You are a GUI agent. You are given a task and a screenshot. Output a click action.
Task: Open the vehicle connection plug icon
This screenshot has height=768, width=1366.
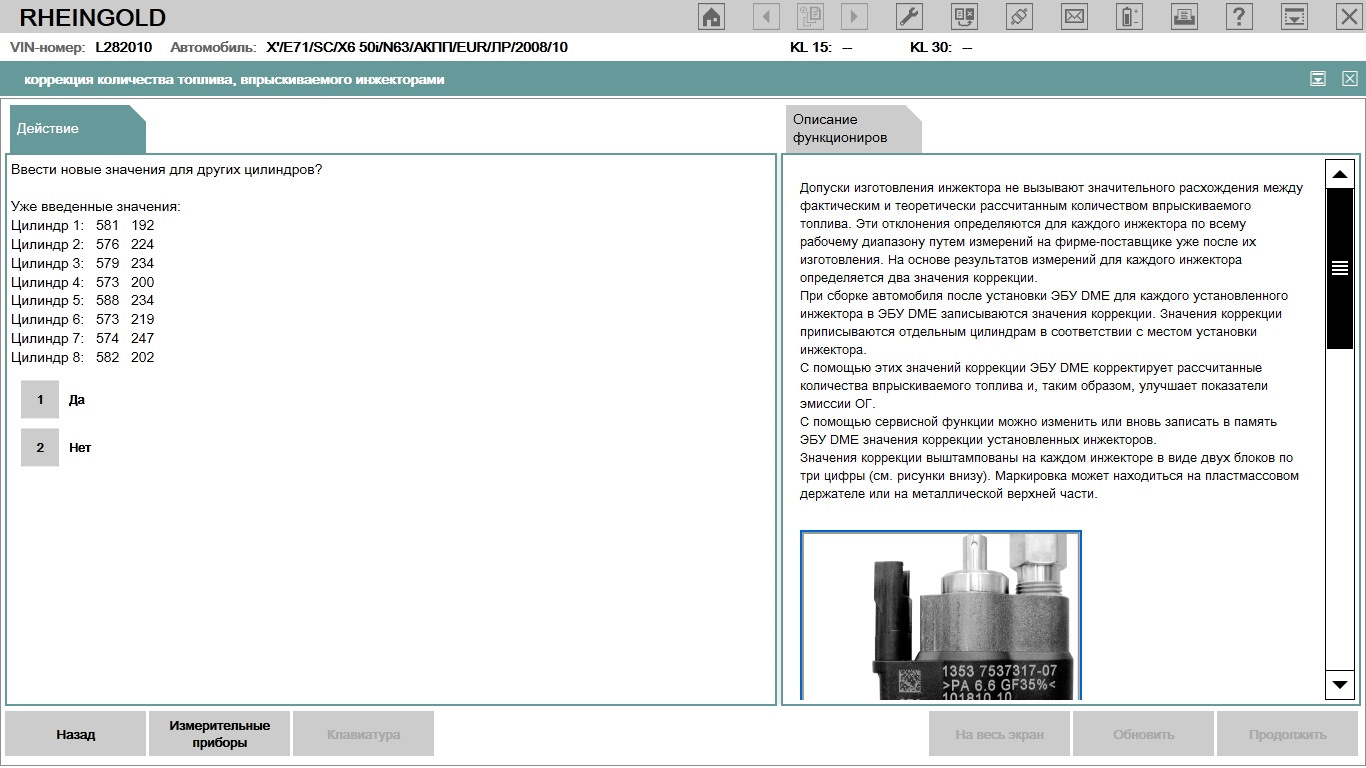1019,16
